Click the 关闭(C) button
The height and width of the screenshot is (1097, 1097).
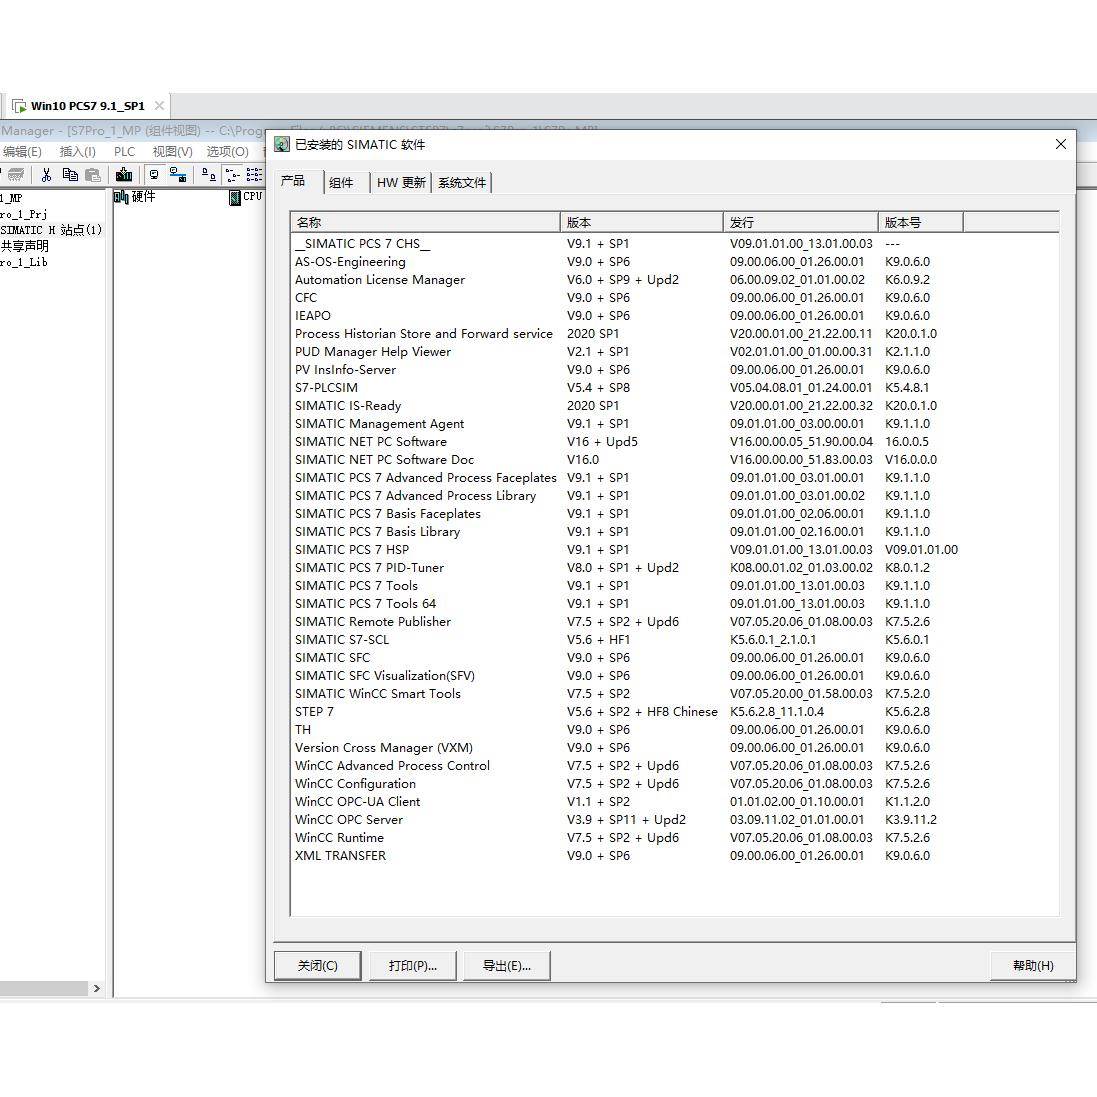click(x=318, y=965)
